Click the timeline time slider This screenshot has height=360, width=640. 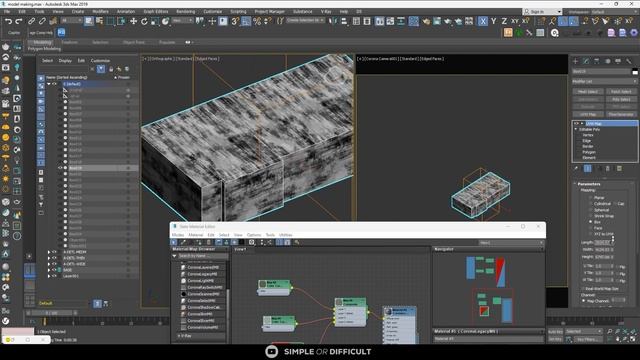click(x=52, y=313)
